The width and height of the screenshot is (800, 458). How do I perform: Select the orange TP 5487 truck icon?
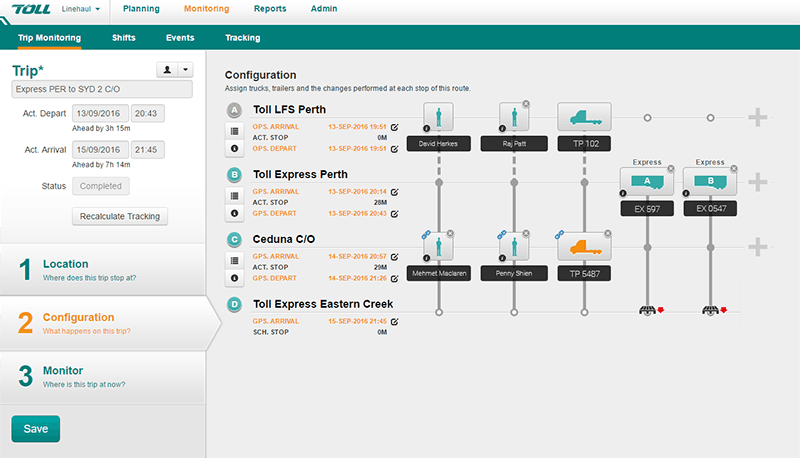584,247
